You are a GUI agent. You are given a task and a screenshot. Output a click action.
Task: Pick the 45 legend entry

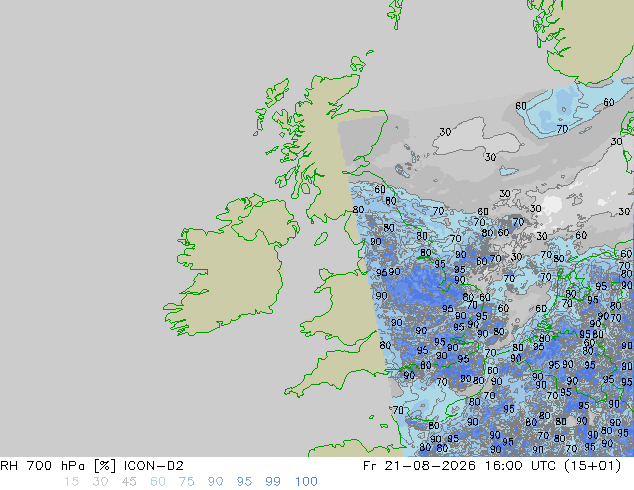[x=129, y=482]
